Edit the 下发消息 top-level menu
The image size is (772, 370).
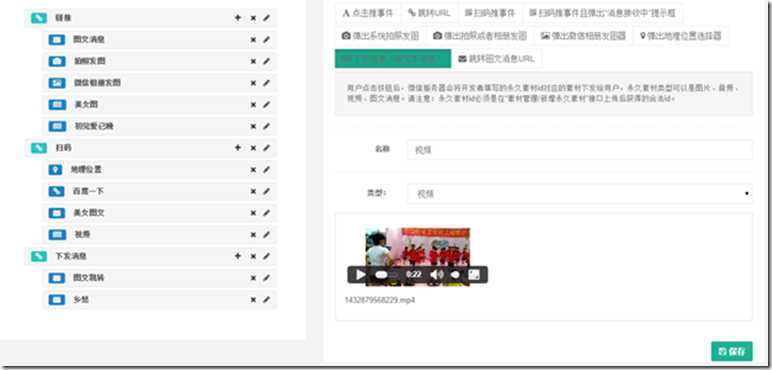266,256
